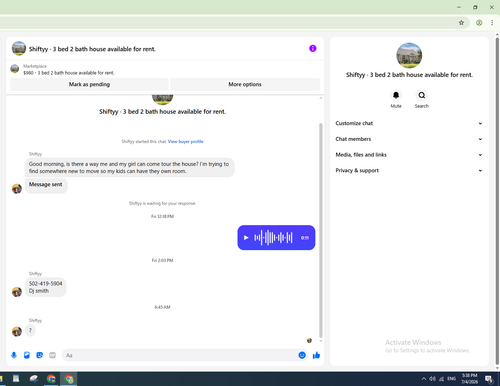The height and width of the screenshot is (386, 500).
Task: Expand Media, files and links section
Action: [409, 155]
